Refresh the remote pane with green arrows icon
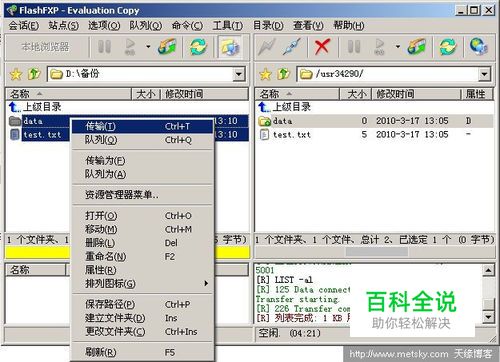Viewport: 500px width, 362px height. (448, 46)
